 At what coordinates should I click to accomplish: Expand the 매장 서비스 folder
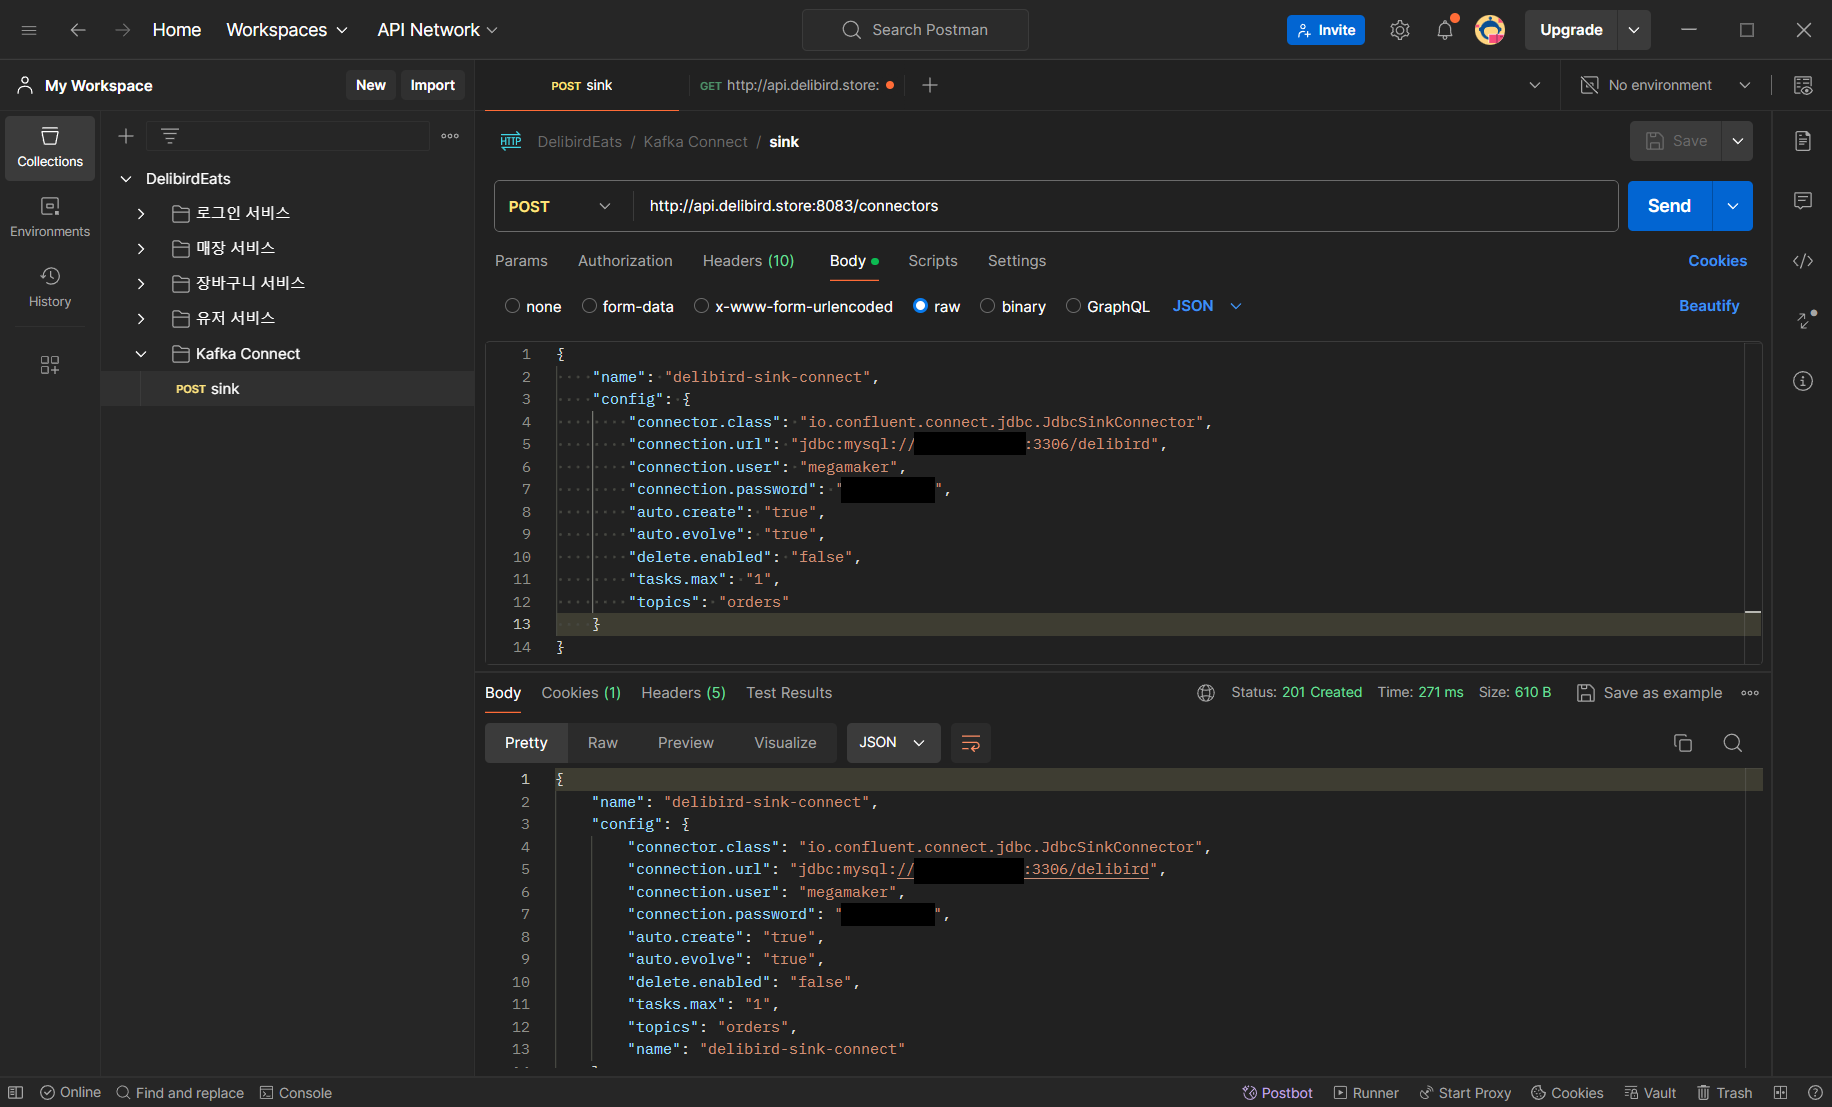point(141,249)
